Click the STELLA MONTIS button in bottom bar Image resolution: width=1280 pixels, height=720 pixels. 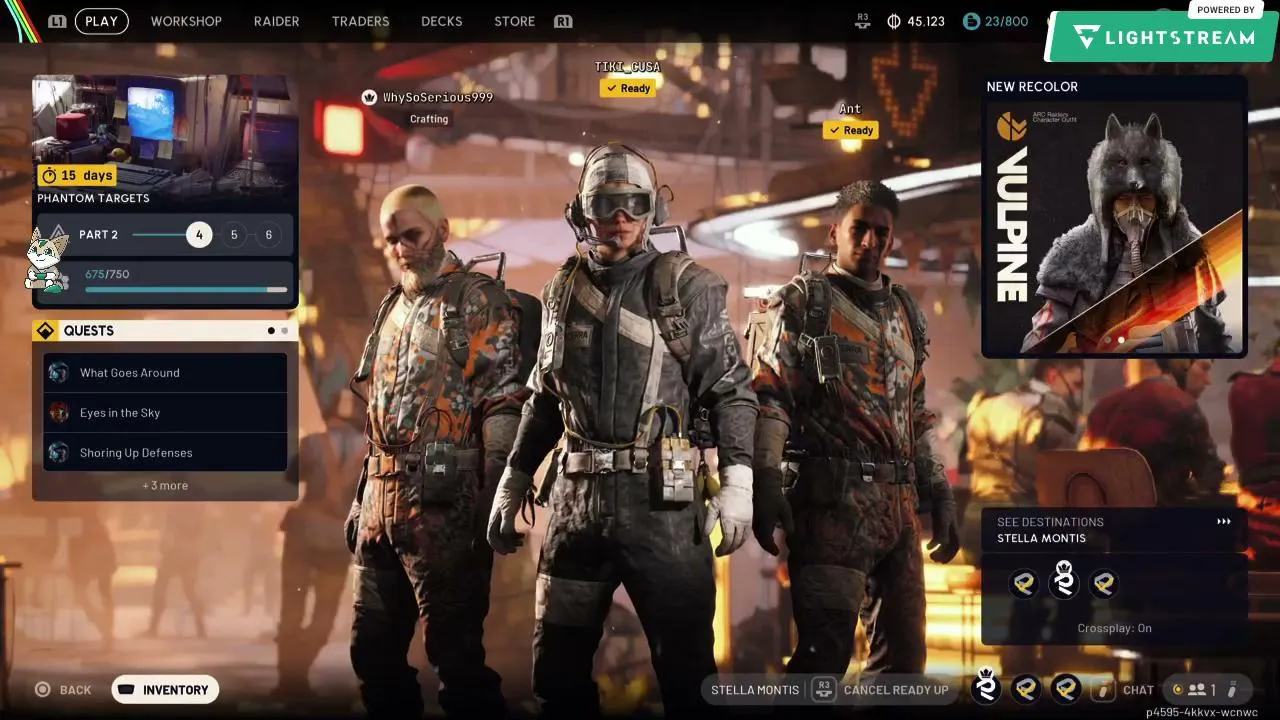click(755, 690)
